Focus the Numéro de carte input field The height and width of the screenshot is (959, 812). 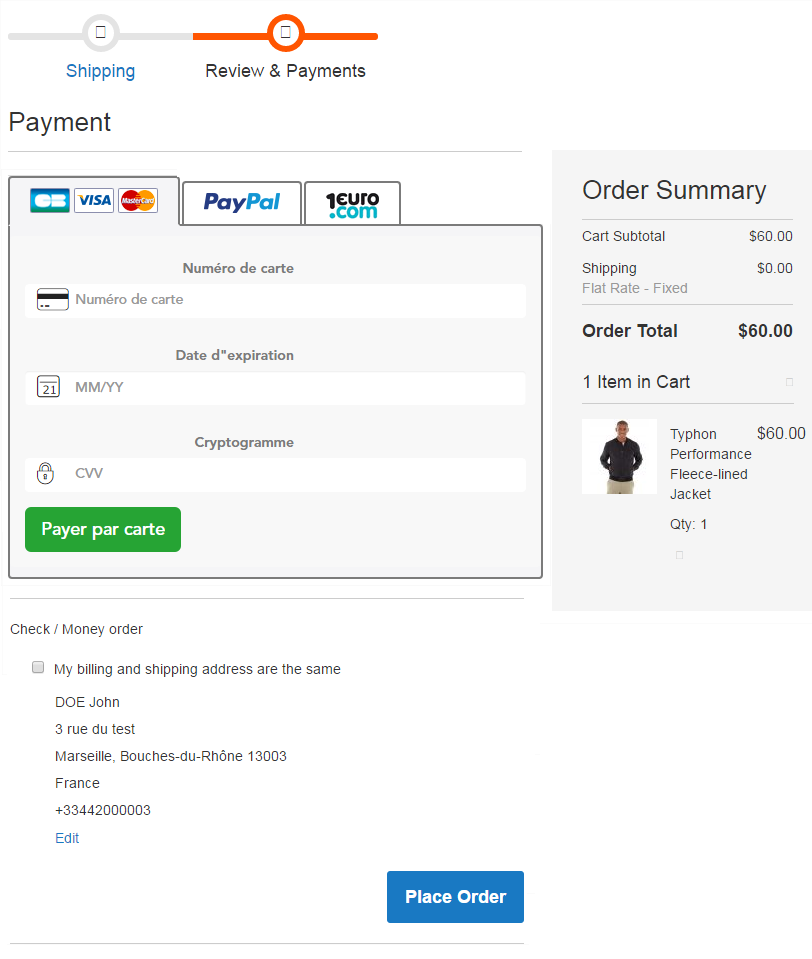(x=295, y=300)
